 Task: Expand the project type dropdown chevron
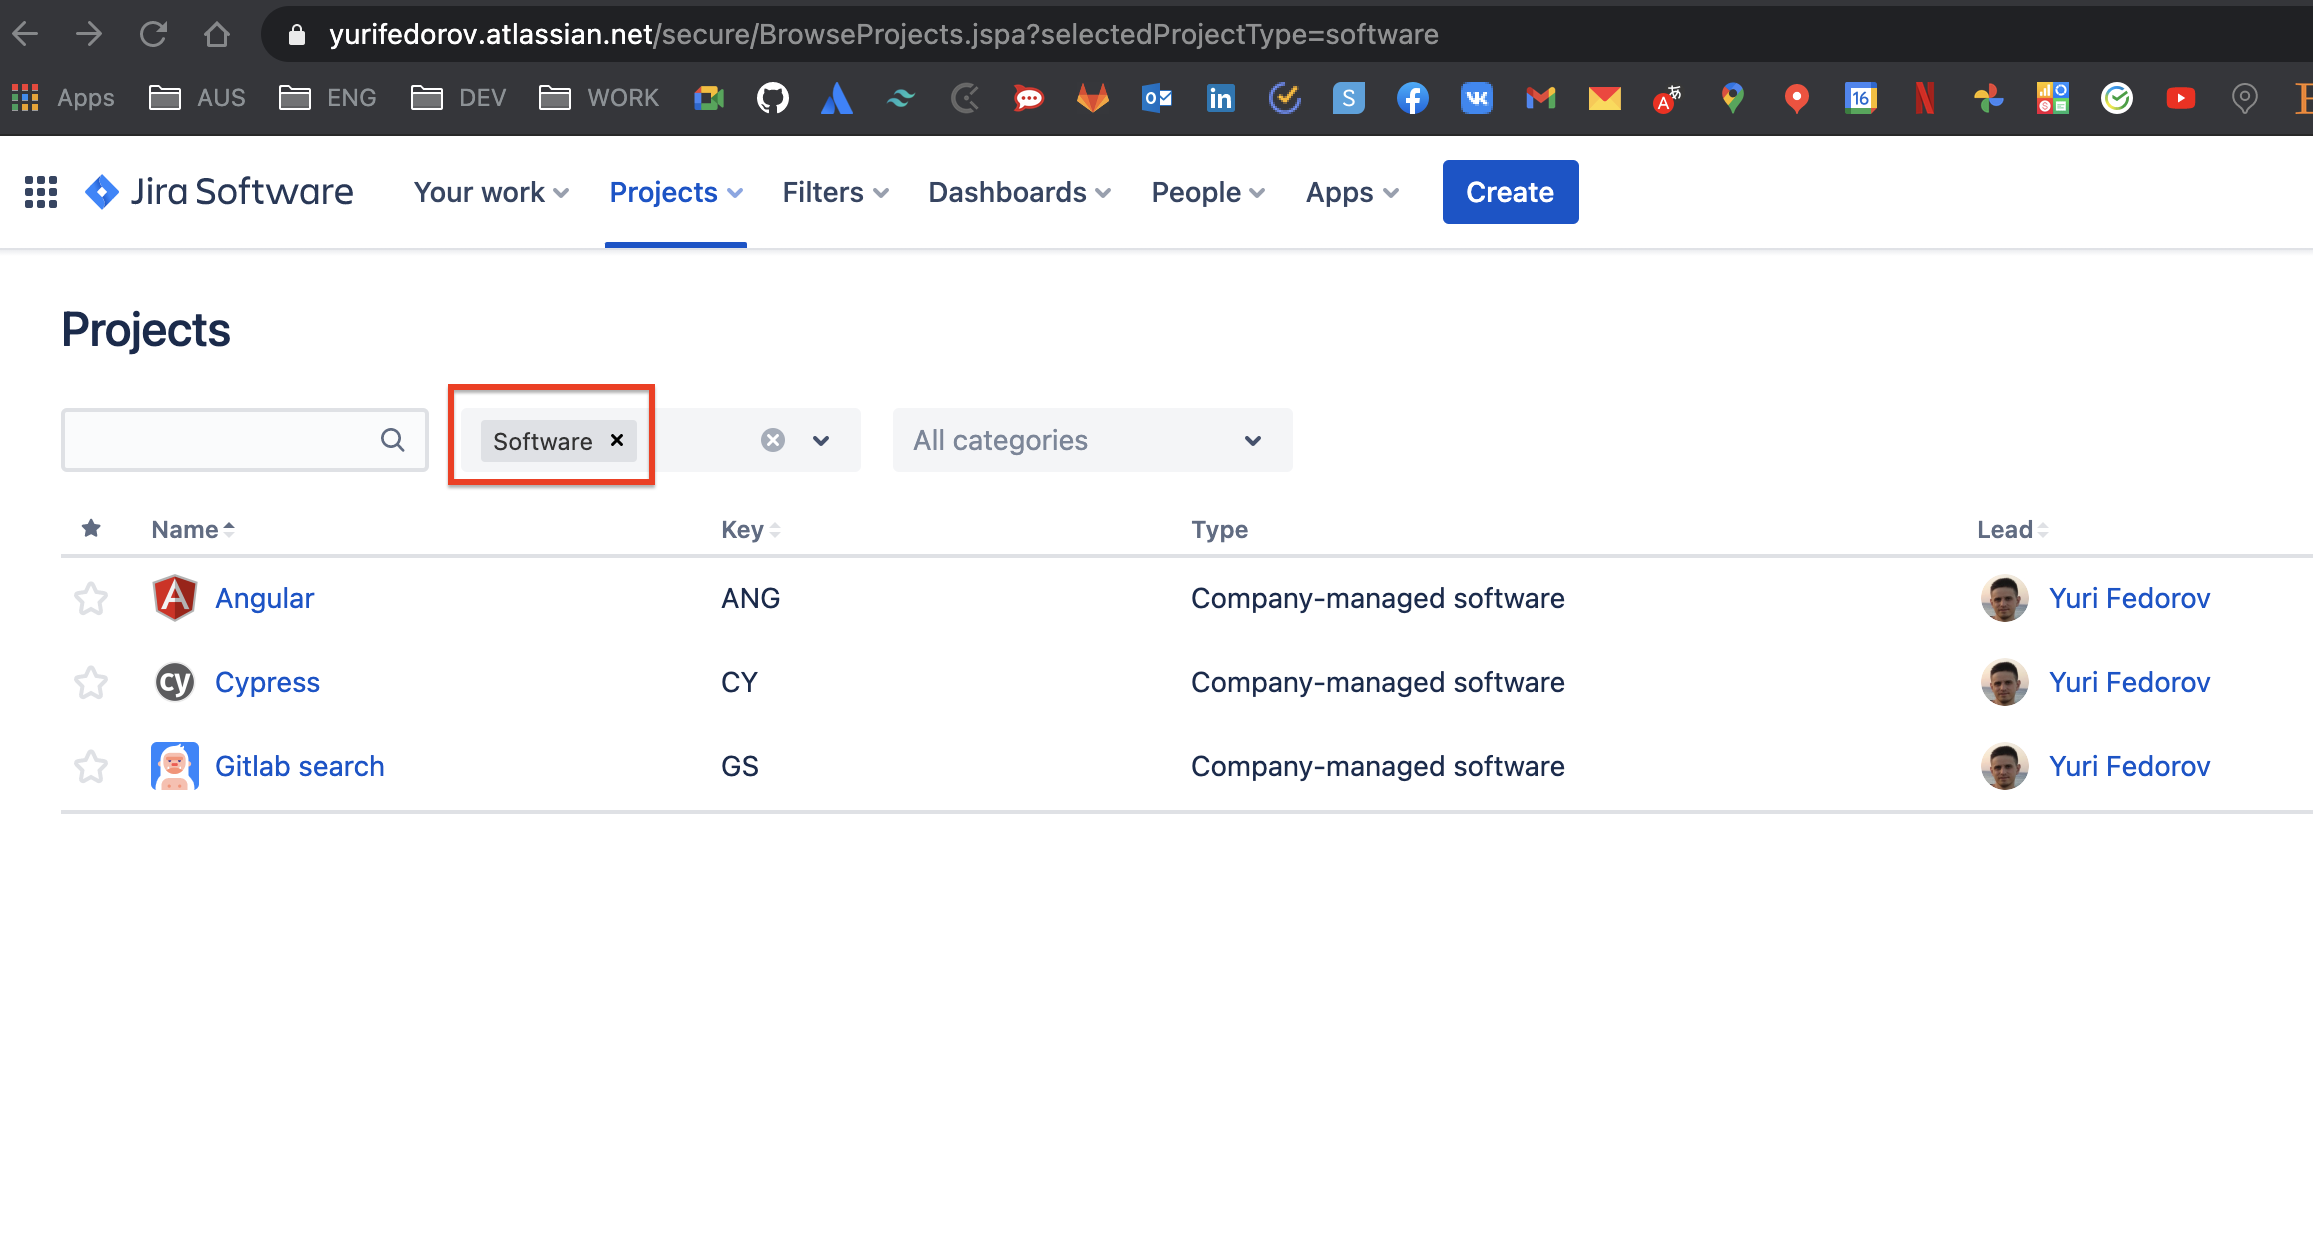pyautogui.click(x=821, y=440)
